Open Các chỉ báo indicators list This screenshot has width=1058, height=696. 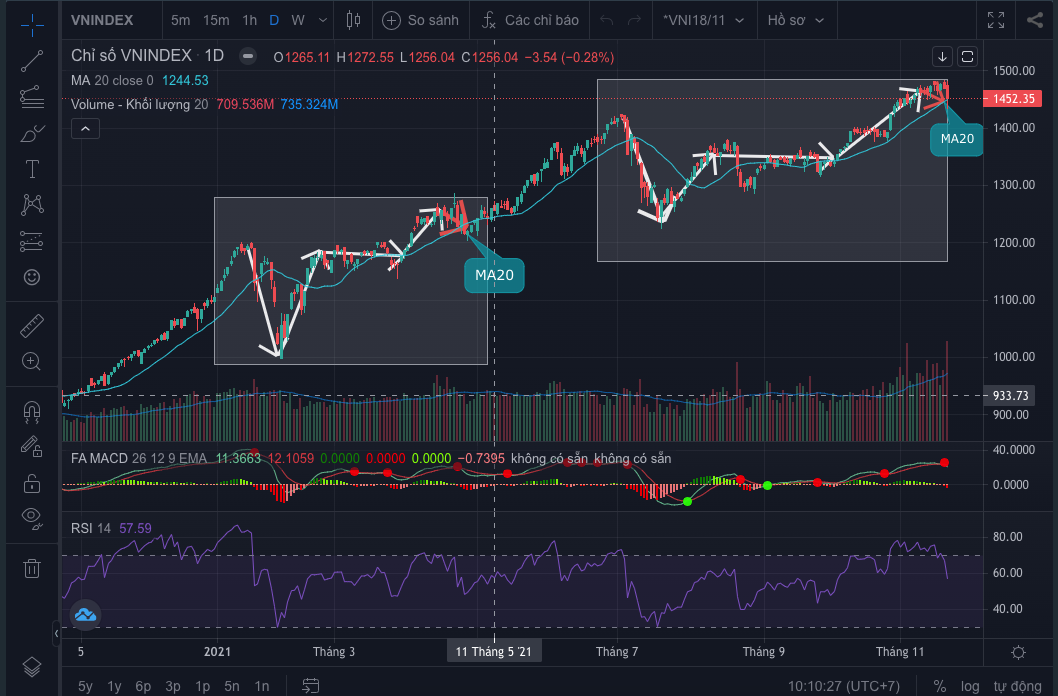tap(530, 20)
